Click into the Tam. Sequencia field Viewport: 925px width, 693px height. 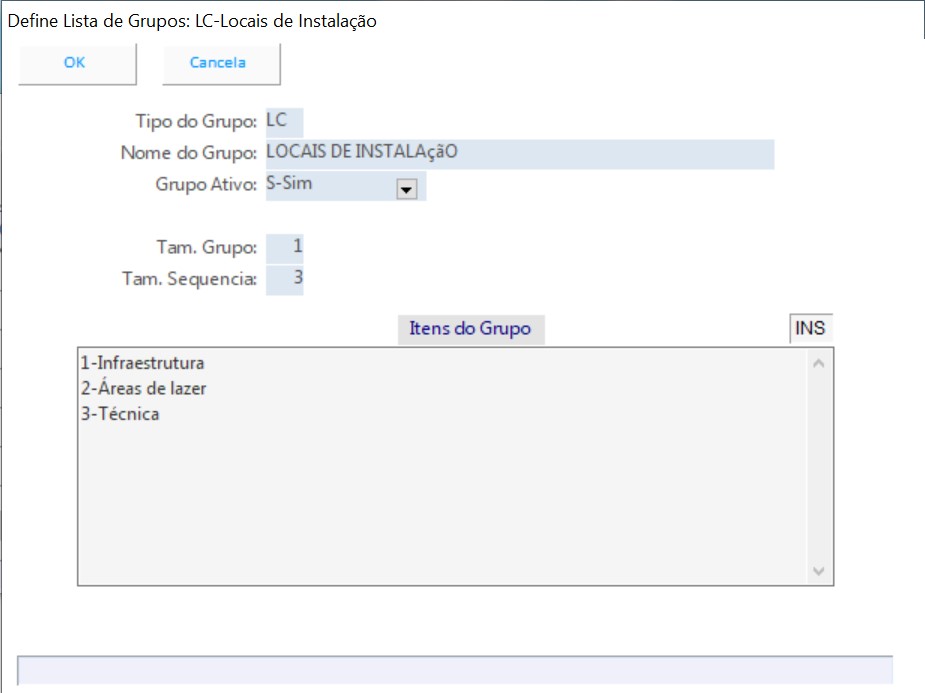[285, 279]
